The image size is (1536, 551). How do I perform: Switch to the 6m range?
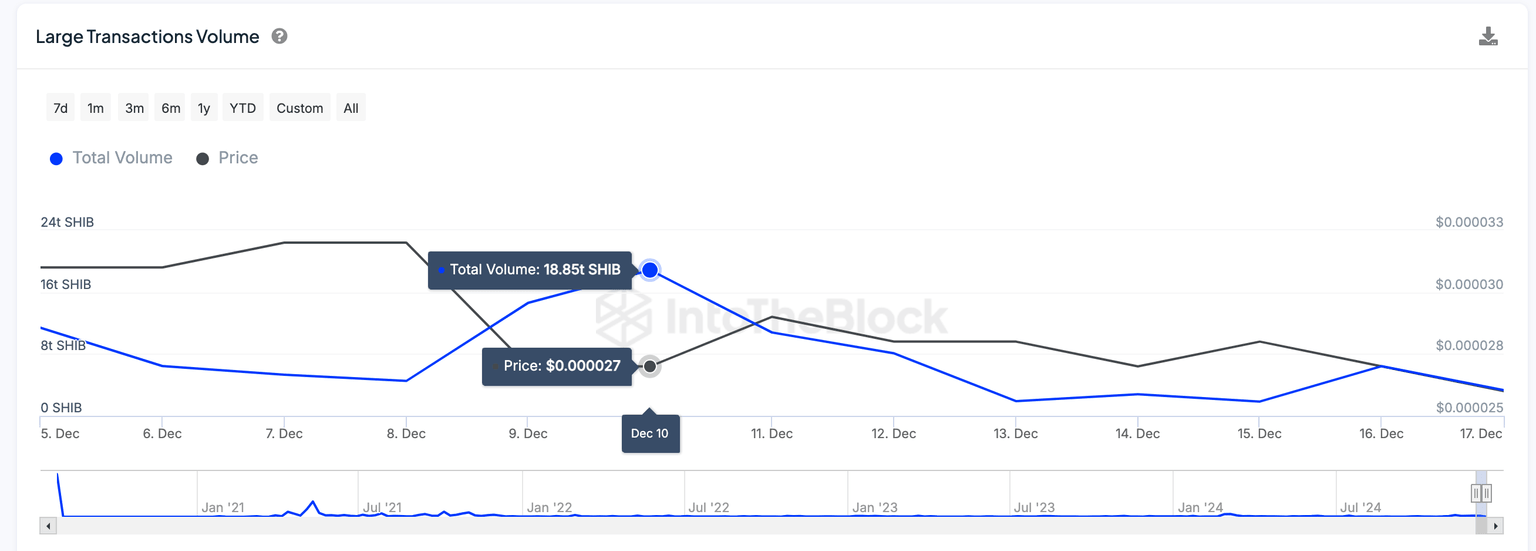[171, 108]
